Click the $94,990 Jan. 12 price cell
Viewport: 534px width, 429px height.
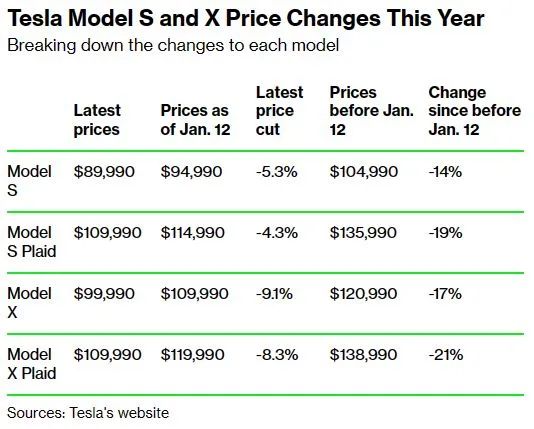point(191,171)
